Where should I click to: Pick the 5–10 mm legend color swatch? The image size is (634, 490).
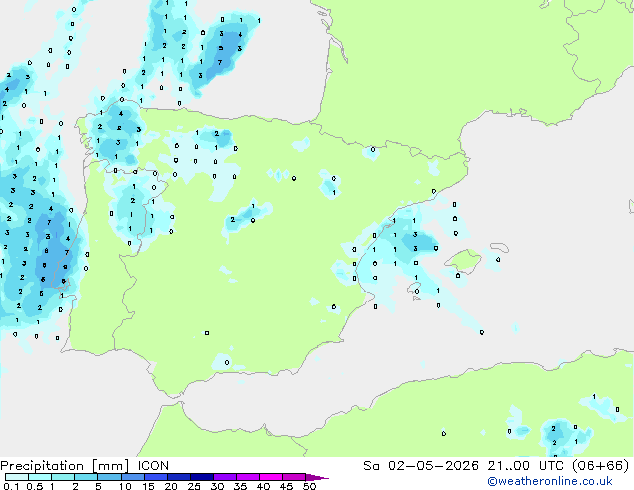[x=109, y=477]
